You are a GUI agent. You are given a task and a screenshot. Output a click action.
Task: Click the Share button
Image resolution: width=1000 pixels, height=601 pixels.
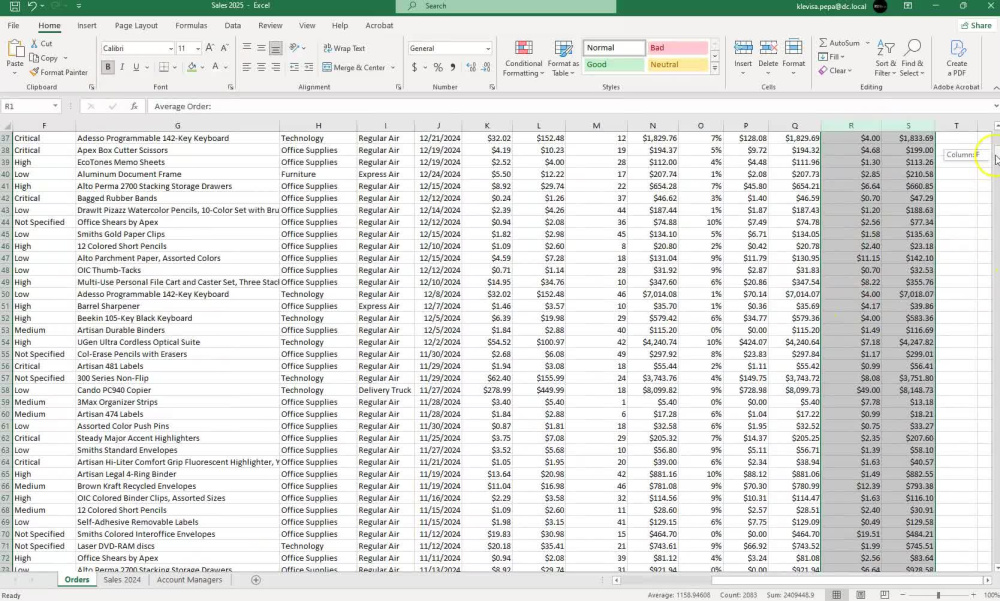point(976,26)
